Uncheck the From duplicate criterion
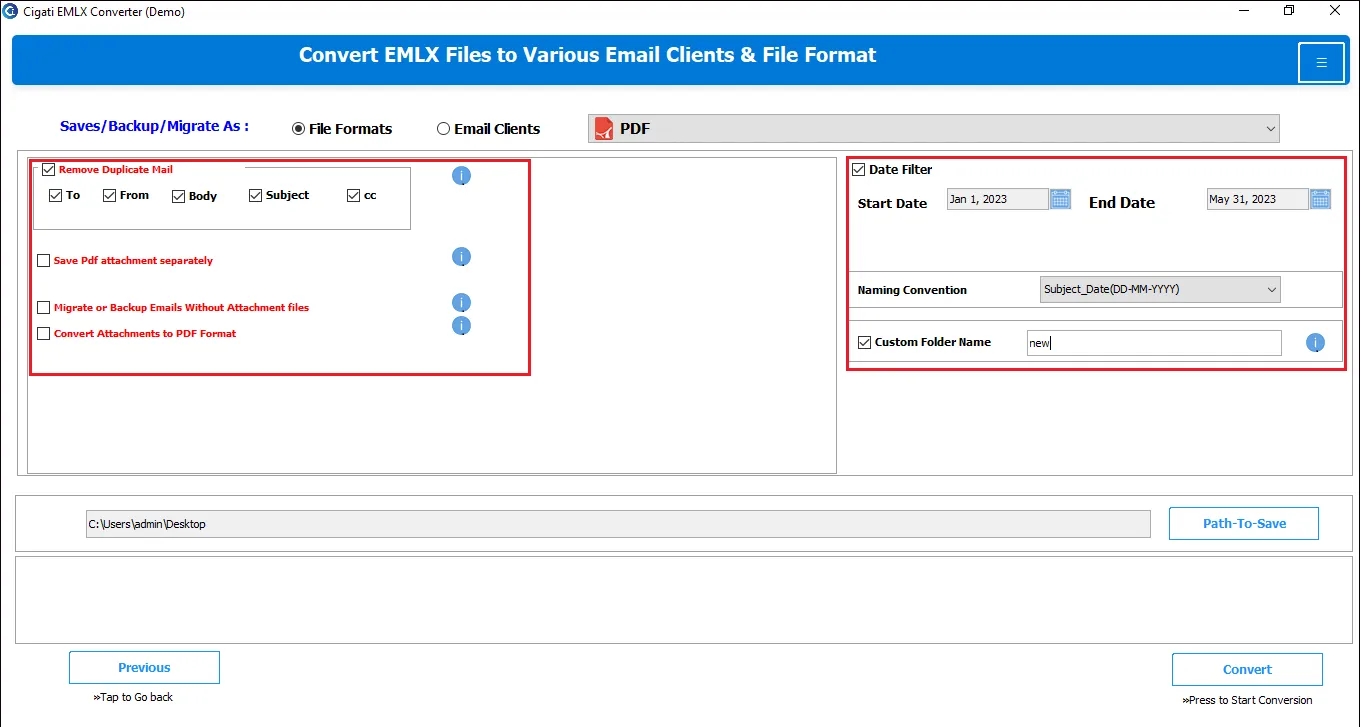 click(x=109, y=196)
